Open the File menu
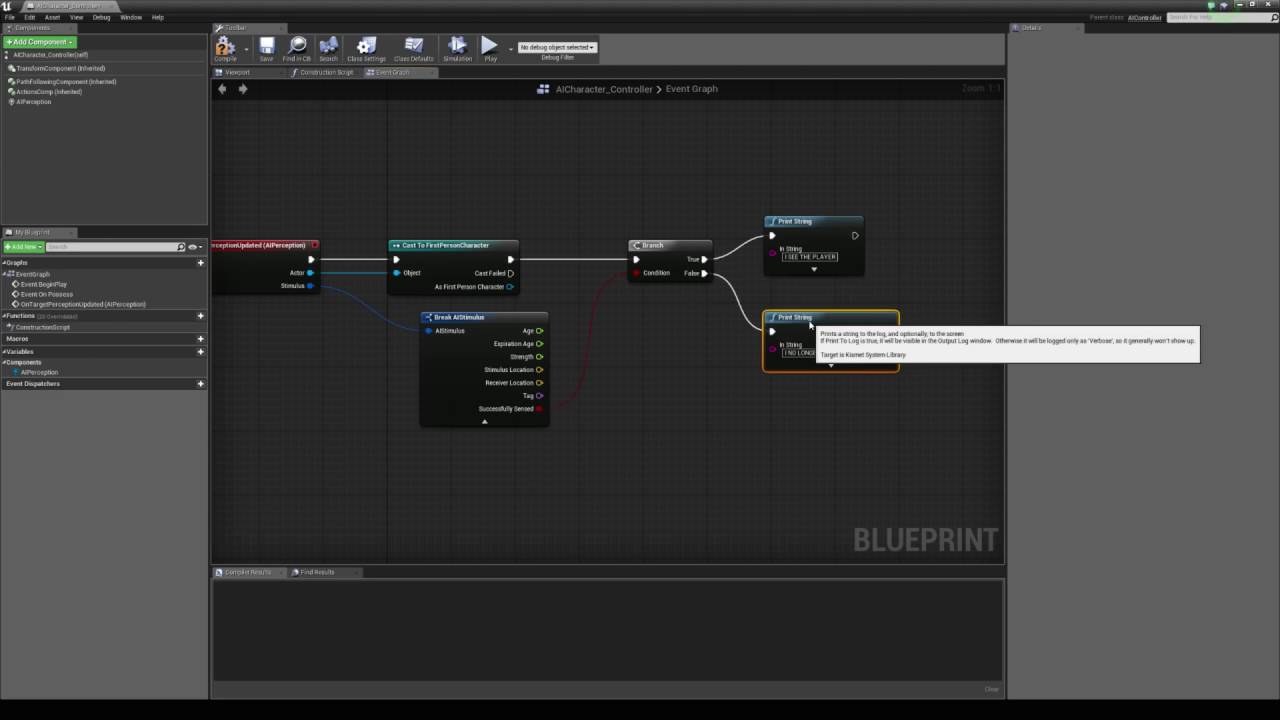1280x720 pixels. pyautogui.click(x=9, y=17)
